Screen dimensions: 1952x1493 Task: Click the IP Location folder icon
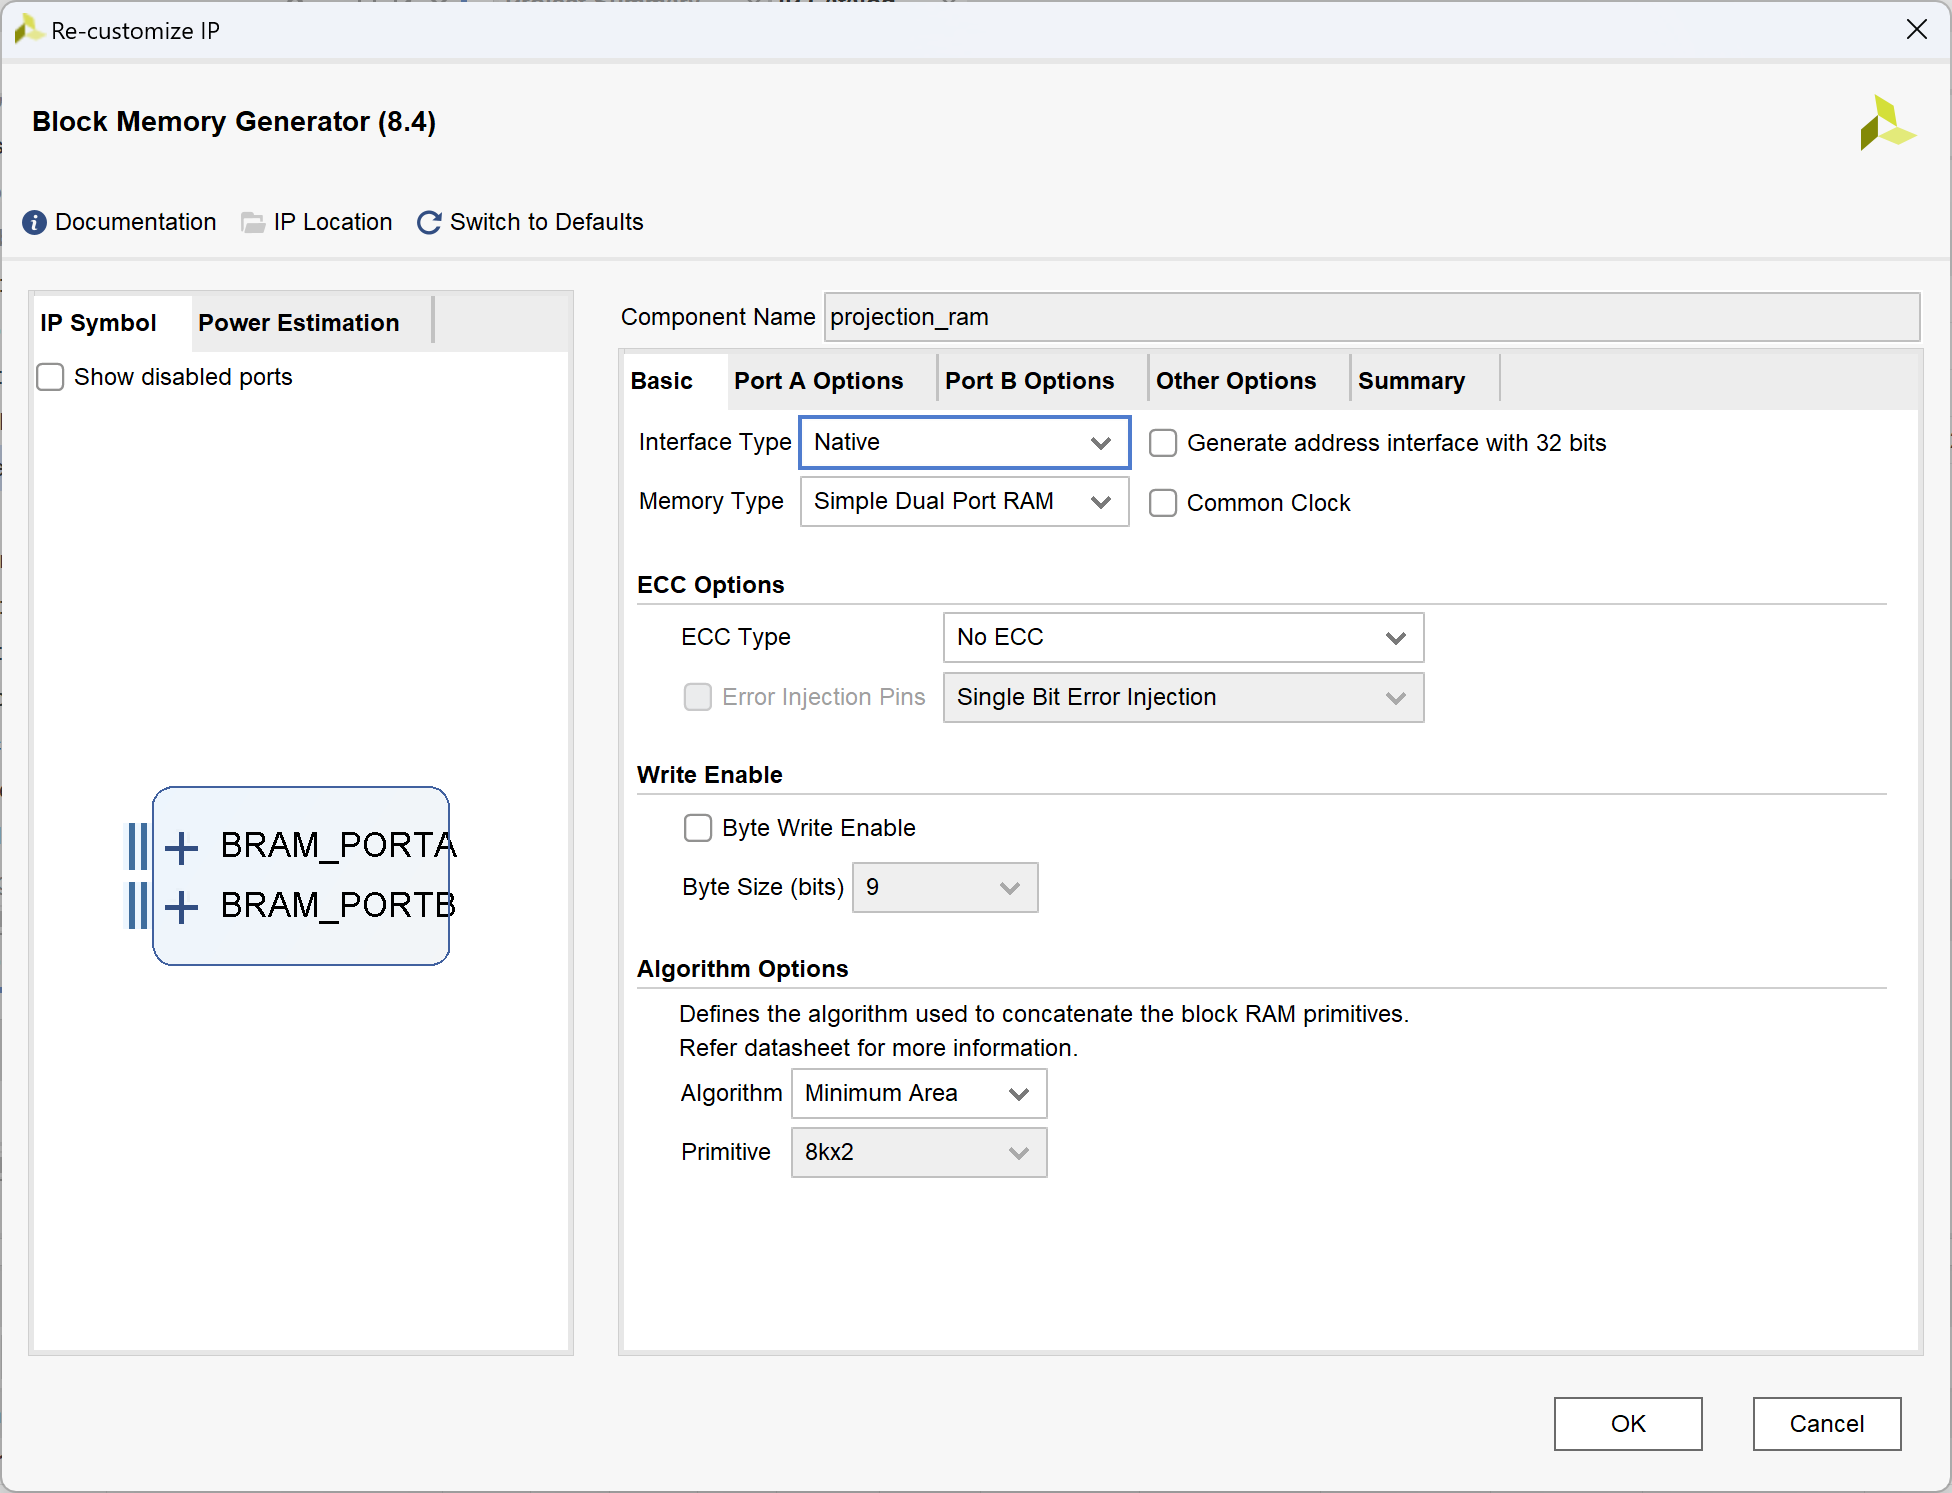click(253, 222)
